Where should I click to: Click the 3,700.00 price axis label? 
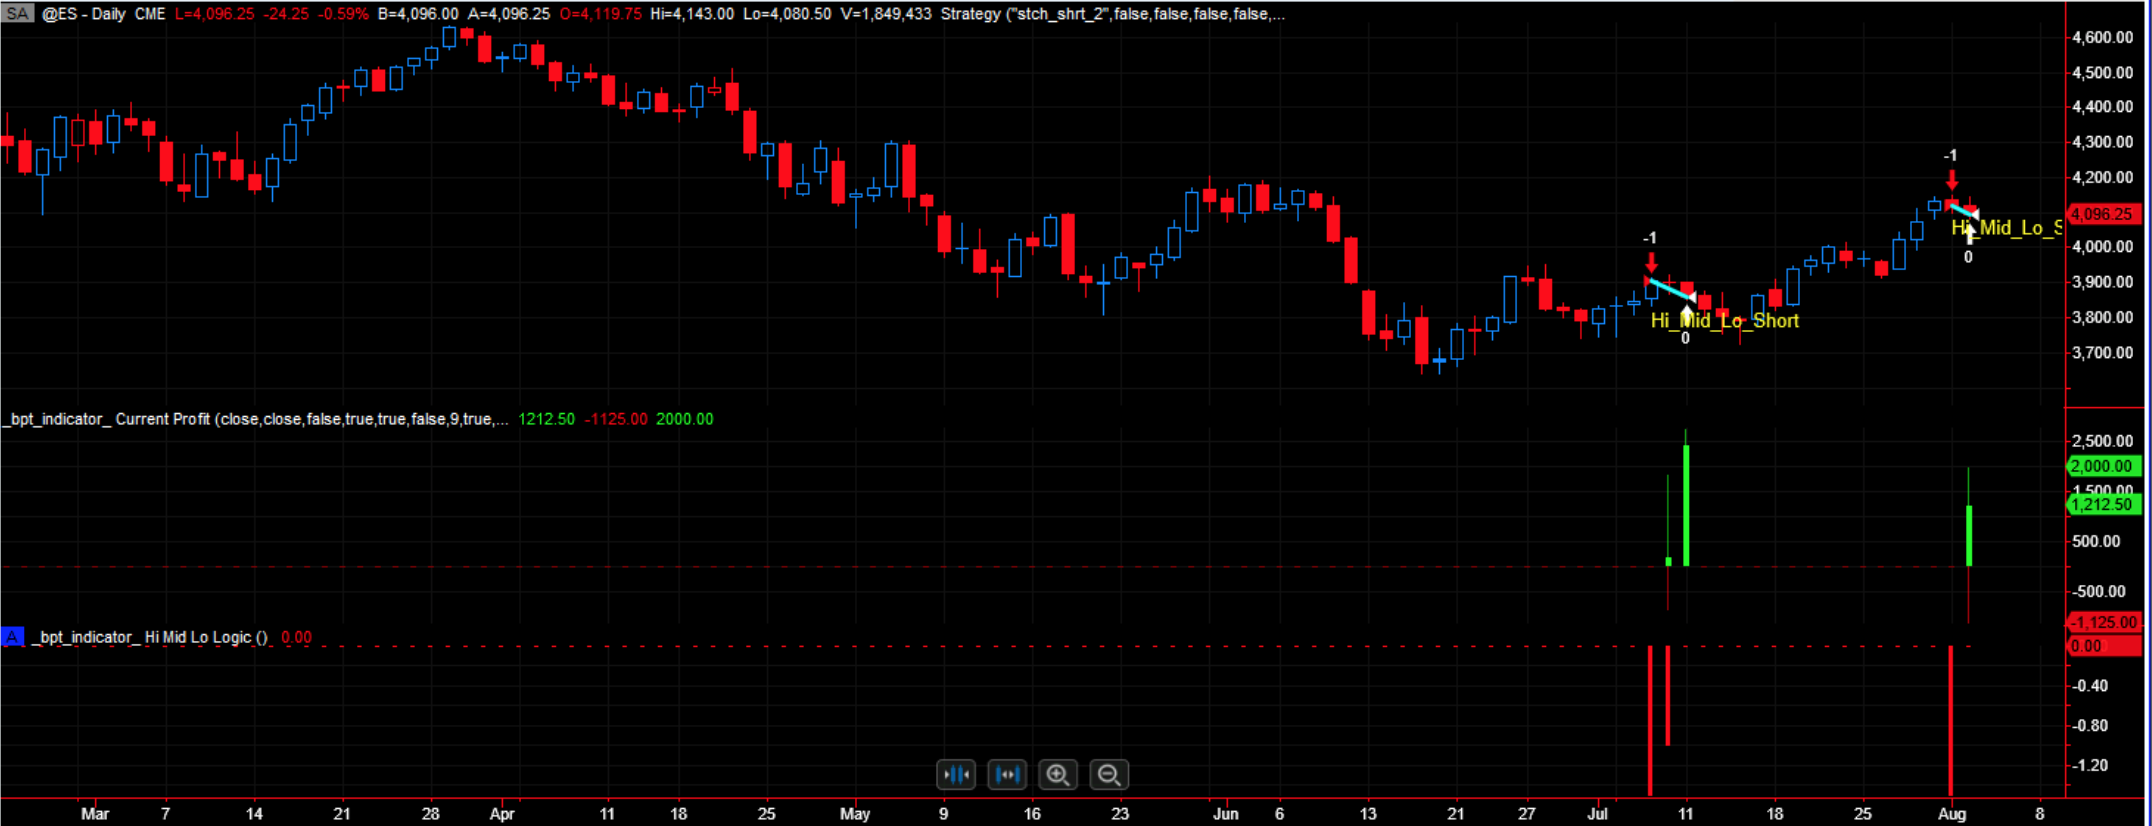coord(2104,353)
